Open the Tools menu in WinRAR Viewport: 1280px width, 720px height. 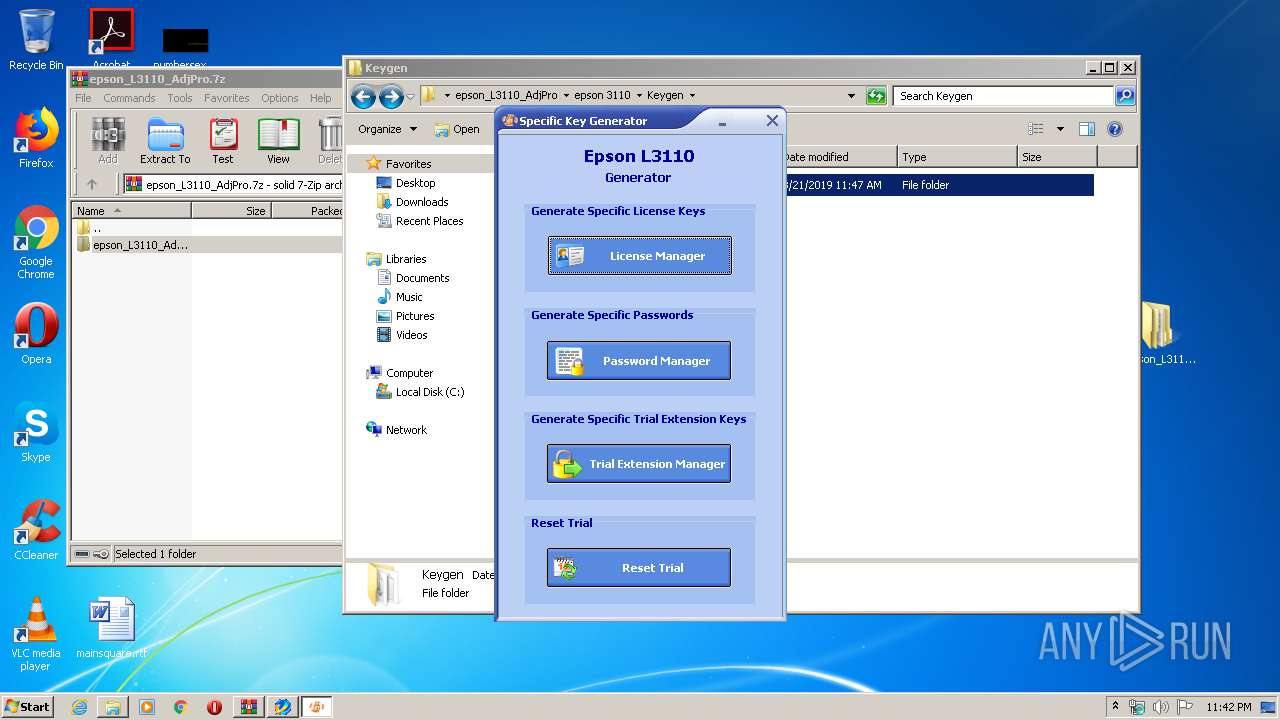coord(180,98)
